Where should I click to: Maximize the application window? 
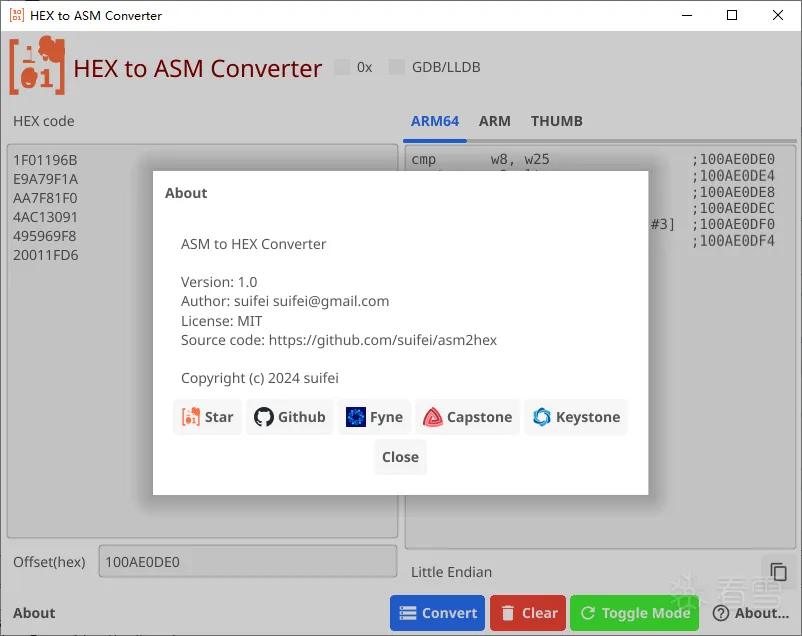pyautogui.click(x=732, y=15)
